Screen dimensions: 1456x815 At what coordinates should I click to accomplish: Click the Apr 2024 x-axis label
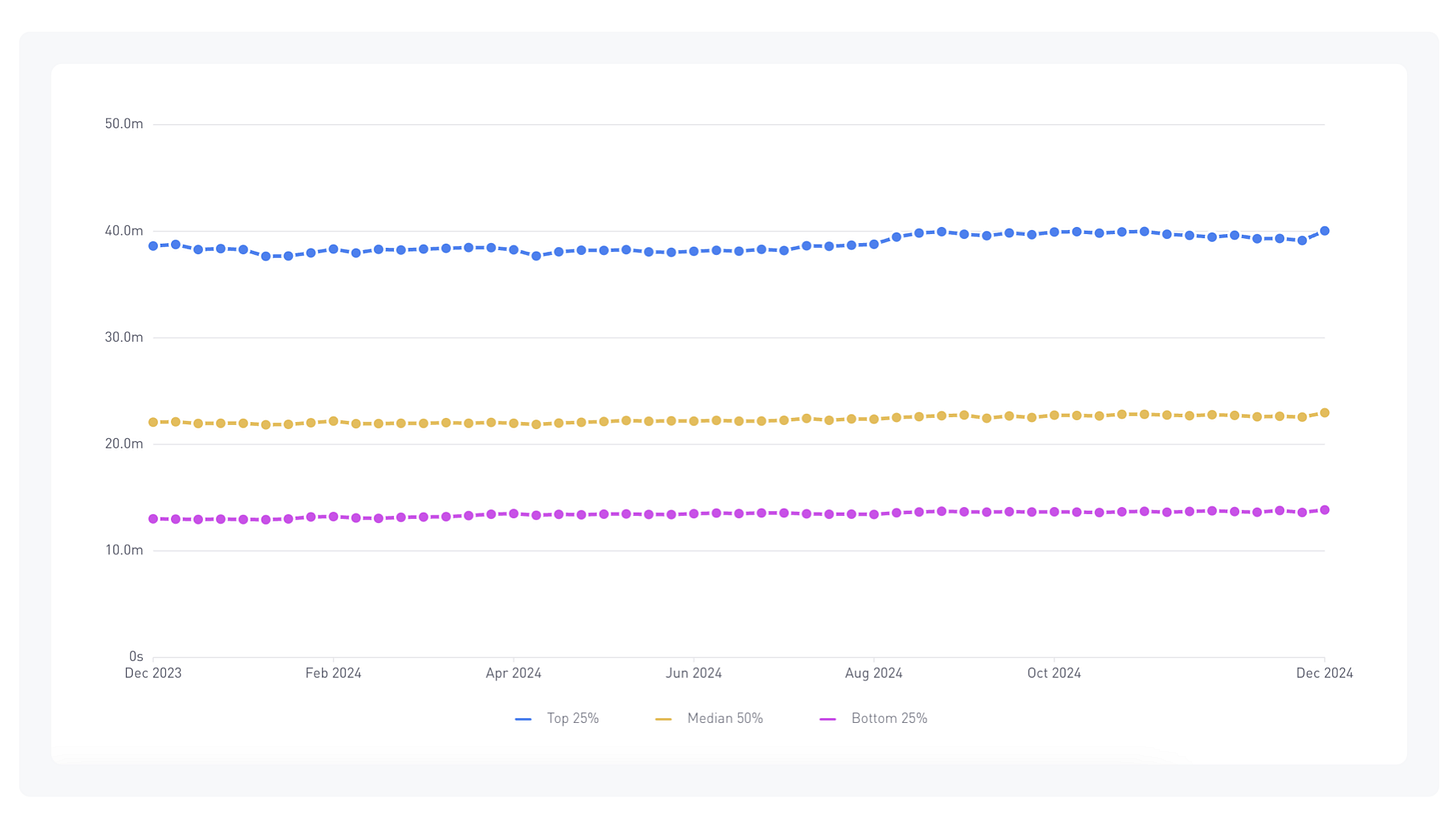514,674
